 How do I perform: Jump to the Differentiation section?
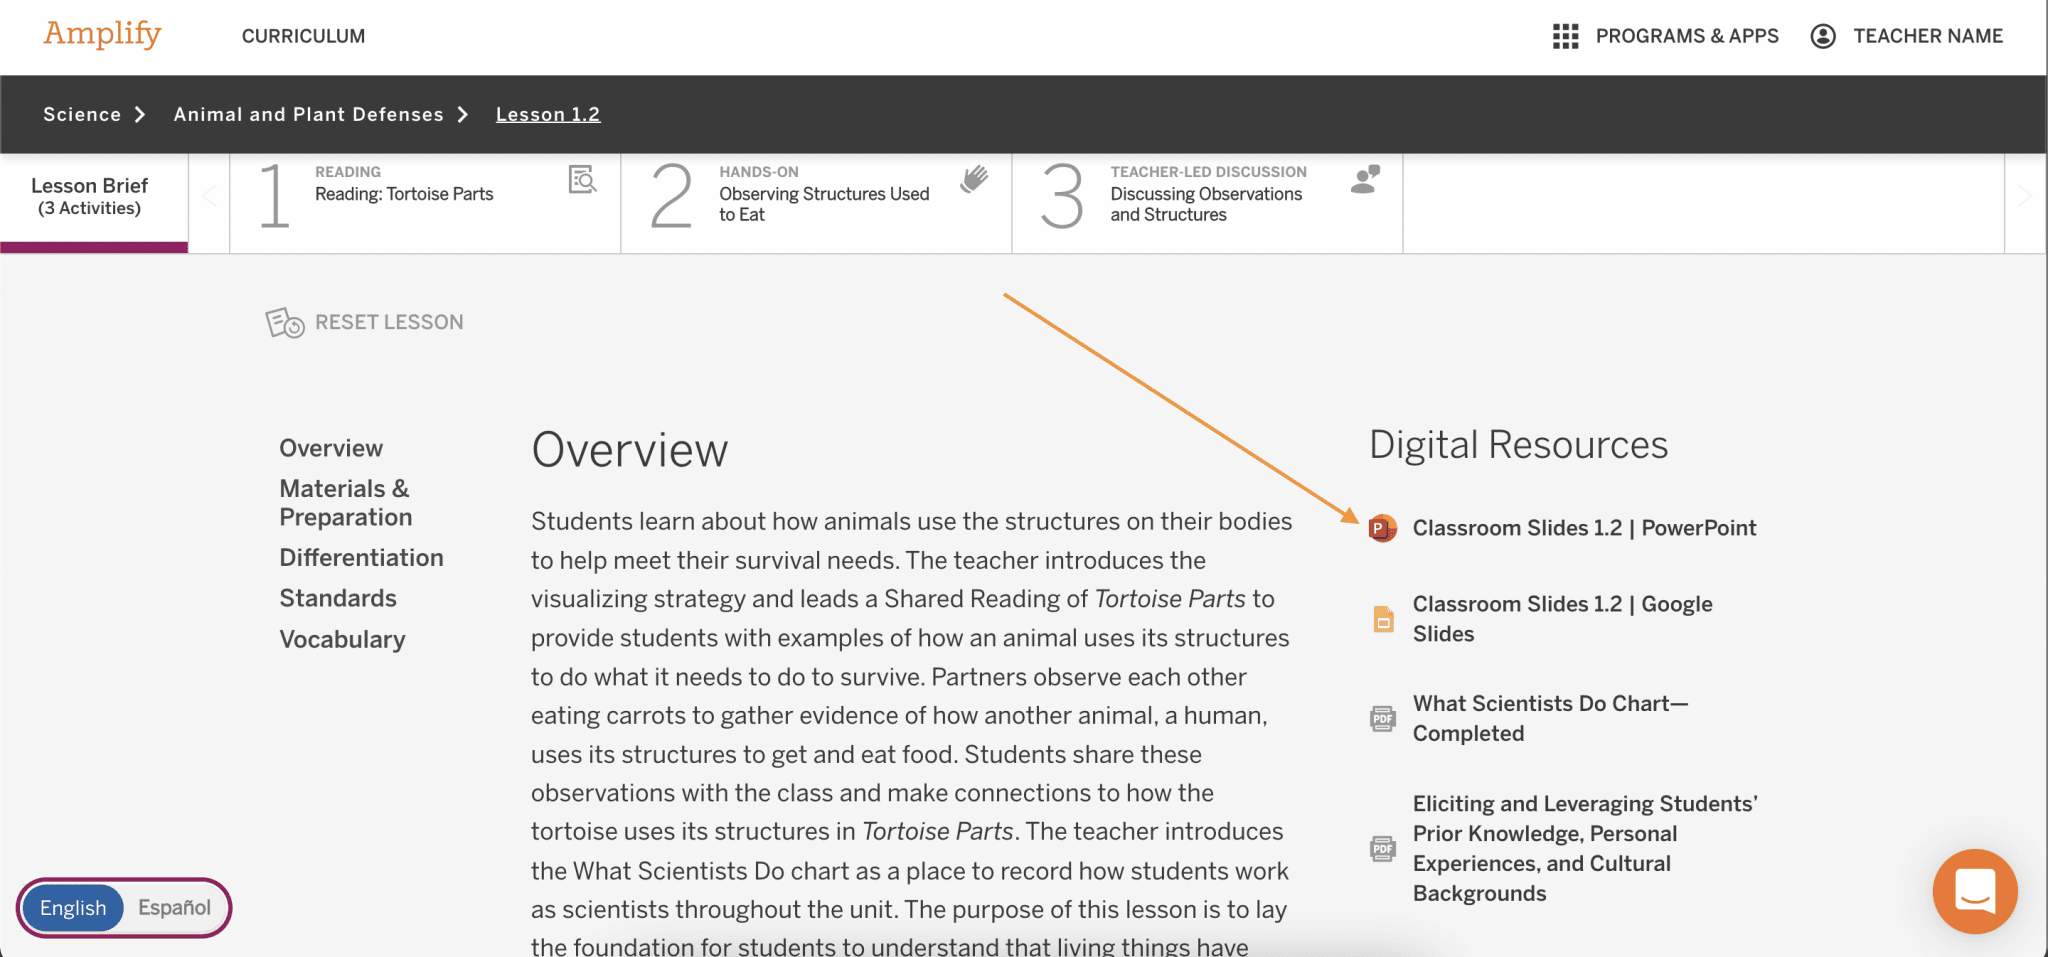[361, 558]
